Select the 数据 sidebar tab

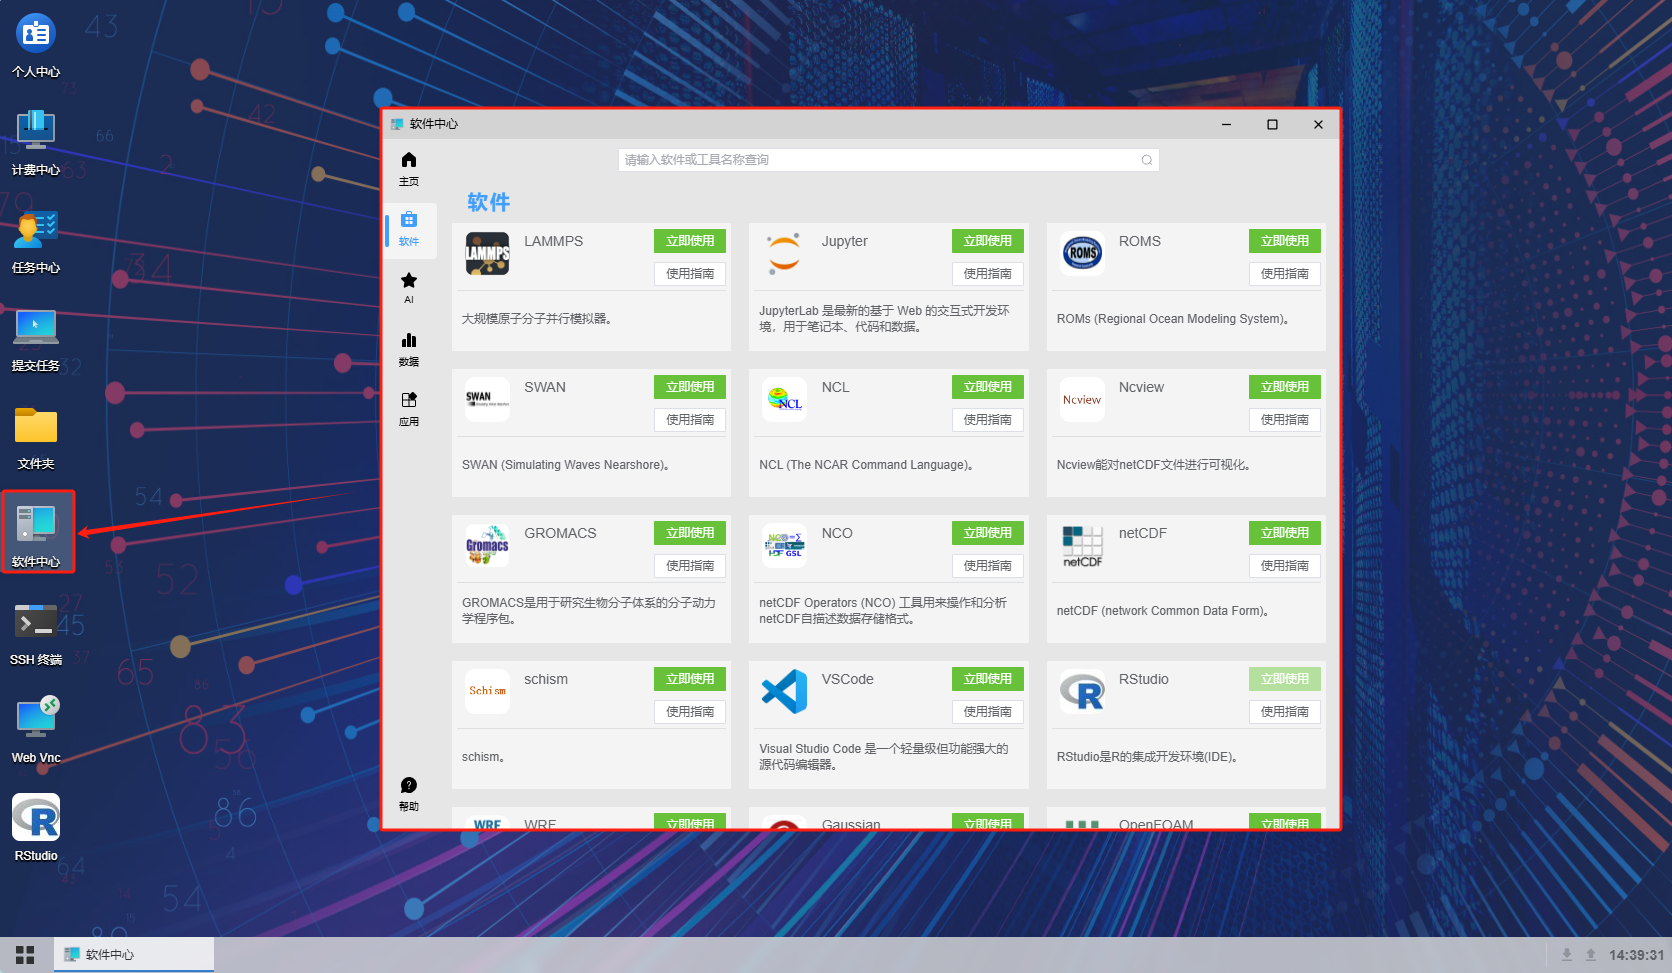click(409, 349)
